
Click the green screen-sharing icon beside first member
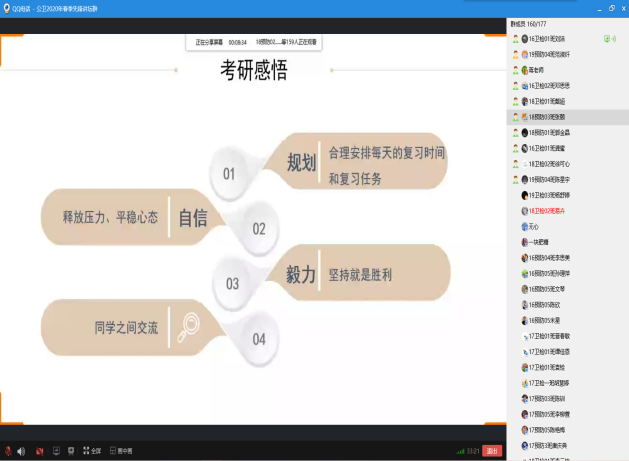[x=607, y=39]
